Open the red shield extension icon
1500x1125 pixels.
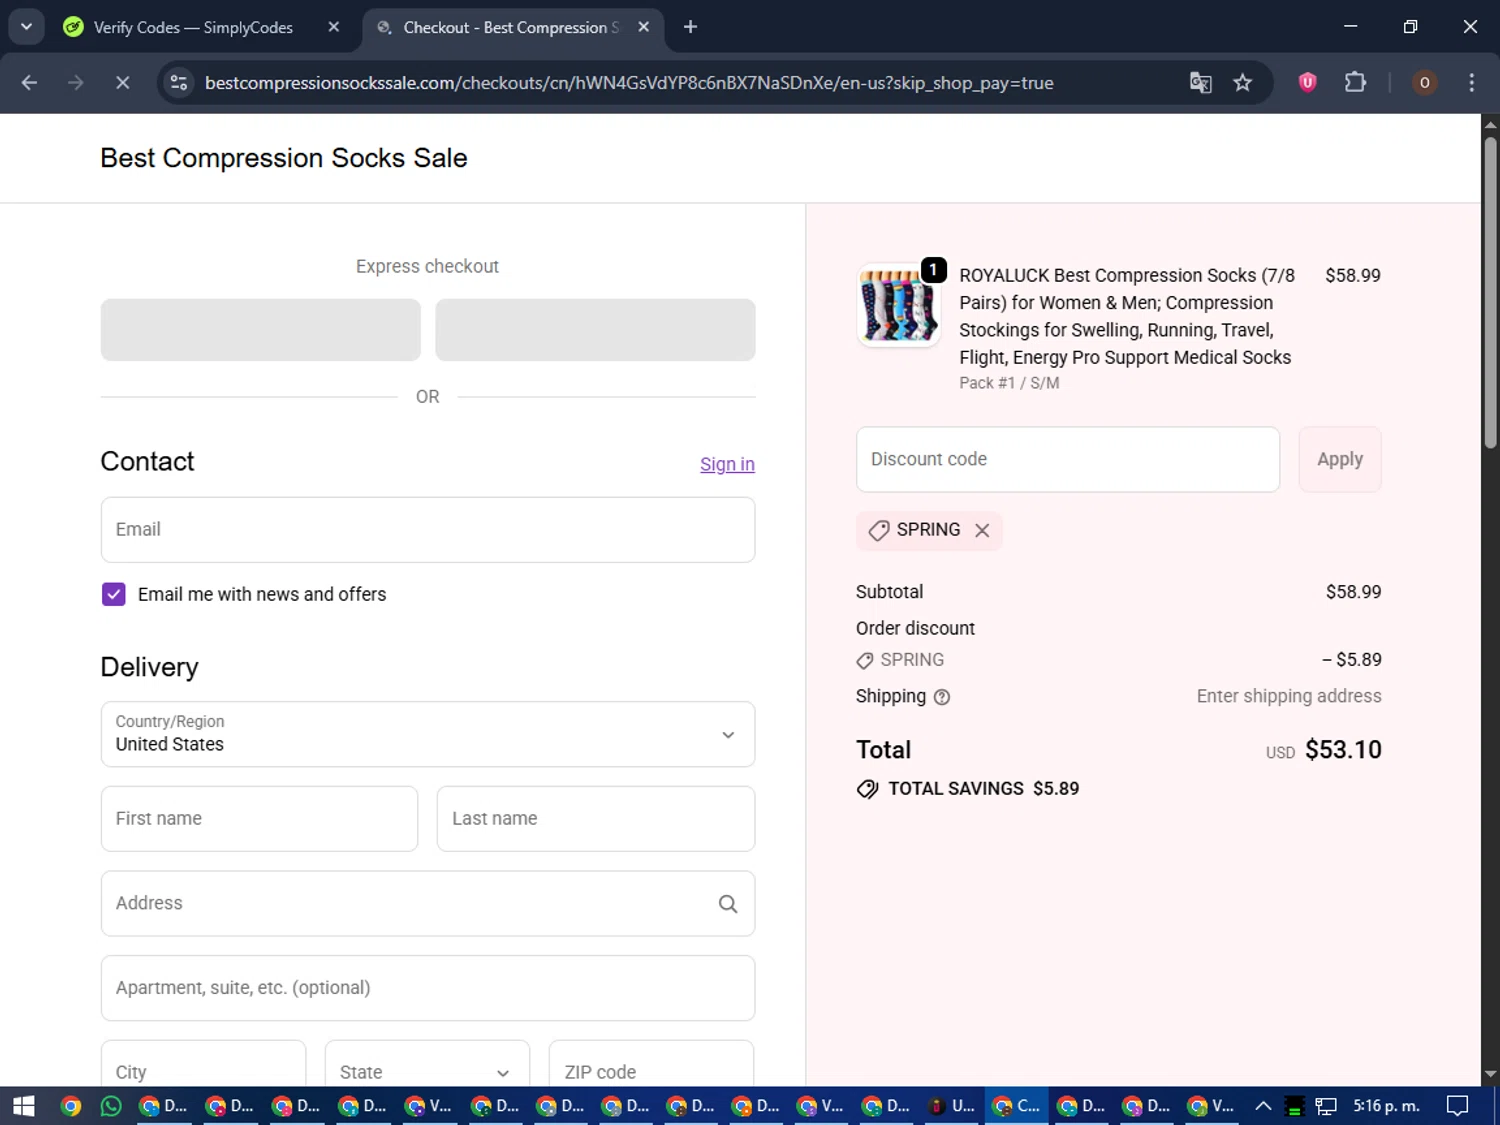[1307, 83]
